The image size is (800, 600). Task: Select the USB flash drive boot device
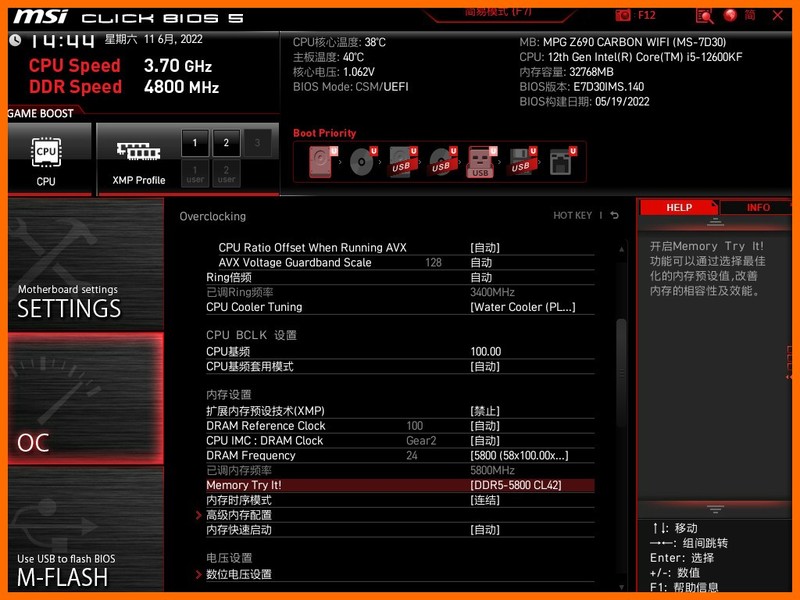pos(480,162)
